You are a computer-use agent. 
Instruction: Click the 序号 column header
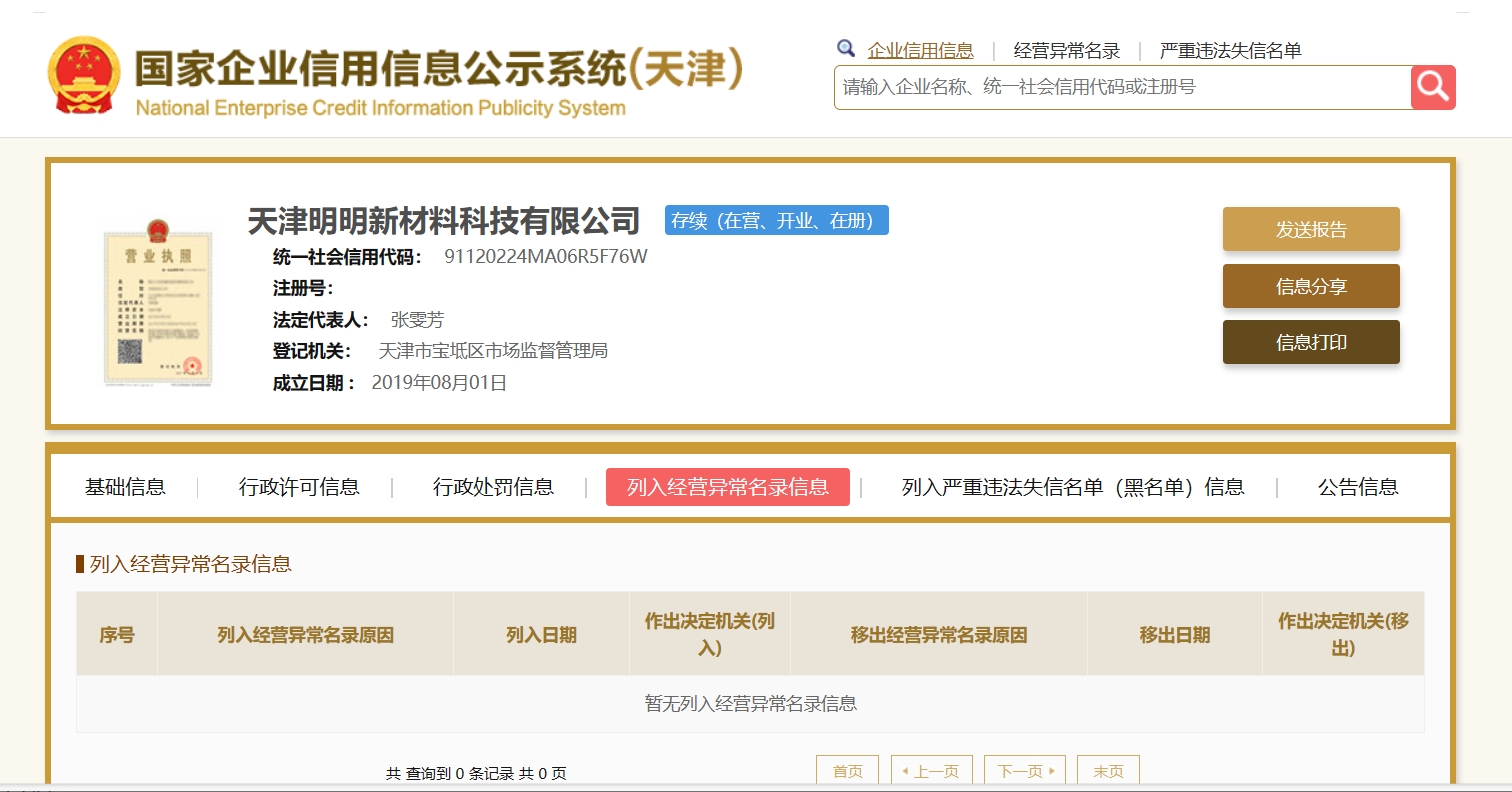(117, 634)
